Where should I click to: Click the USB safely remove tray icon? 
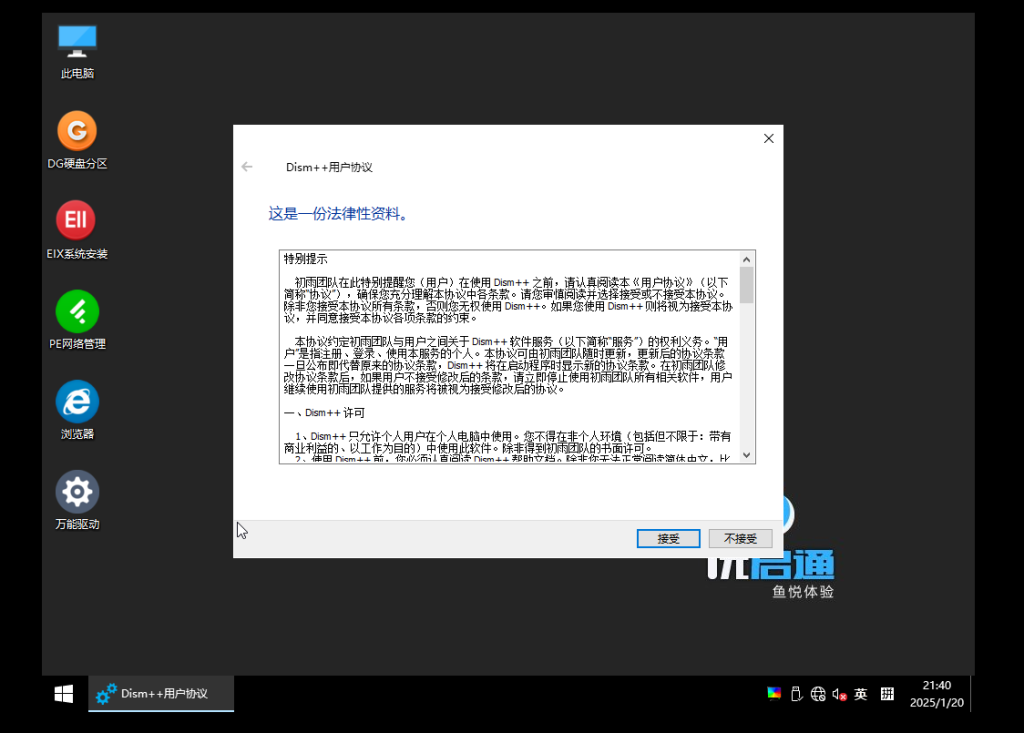(x=796, y=694)
